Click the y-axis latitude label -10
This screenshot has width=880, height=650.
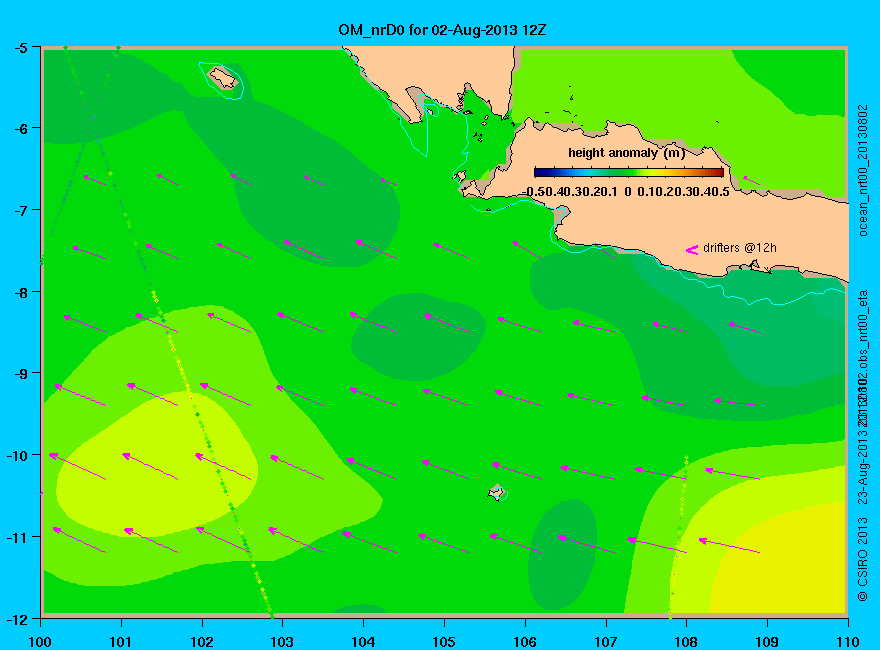tap(17, 455)
